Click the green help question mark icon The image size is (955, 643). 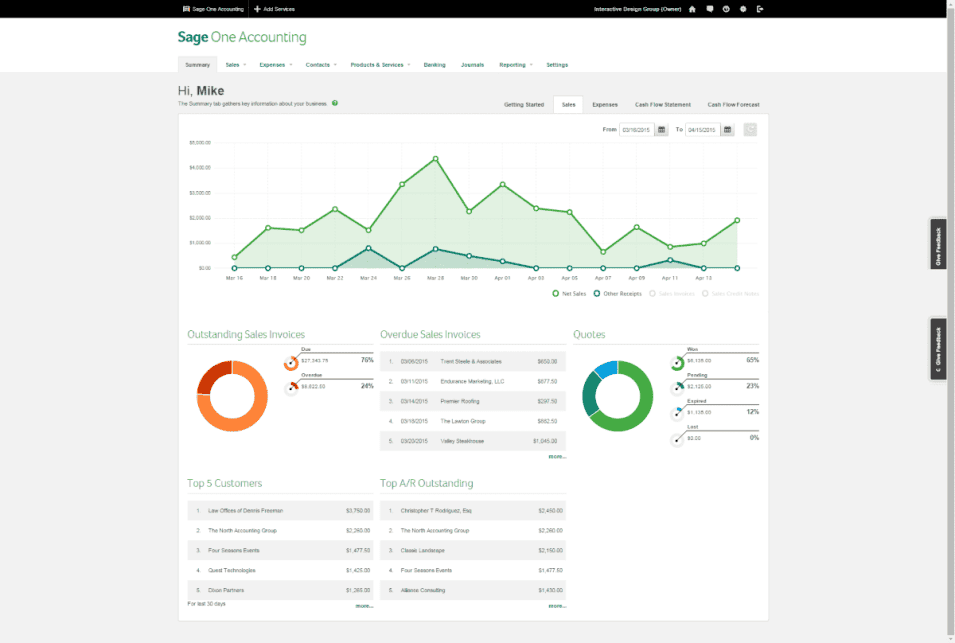335,103
